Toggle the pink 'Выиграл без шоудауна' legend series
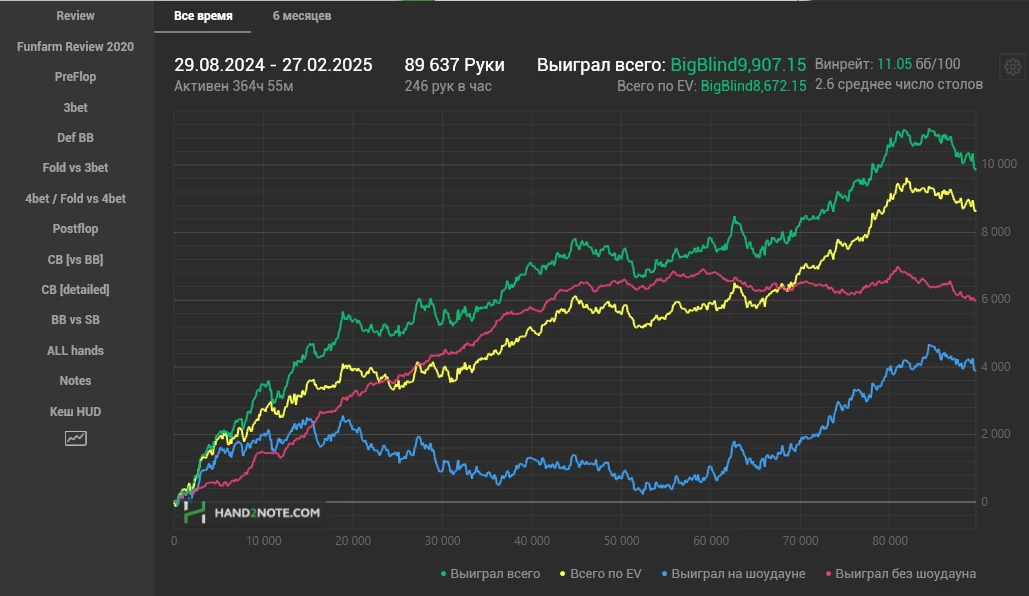1029x596 pixels. click(899, 573)
